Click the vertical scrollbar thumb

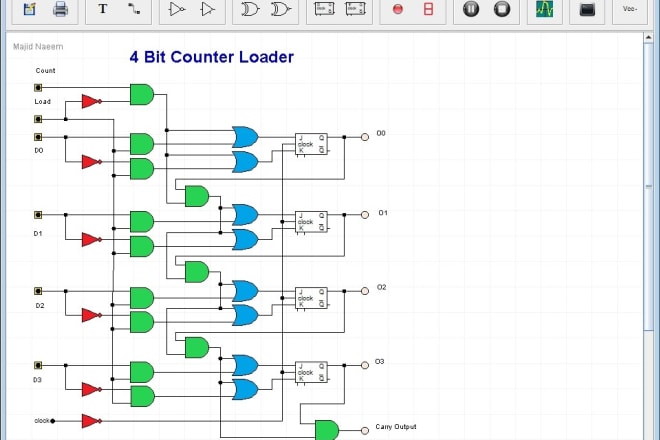tap(648, 185)
